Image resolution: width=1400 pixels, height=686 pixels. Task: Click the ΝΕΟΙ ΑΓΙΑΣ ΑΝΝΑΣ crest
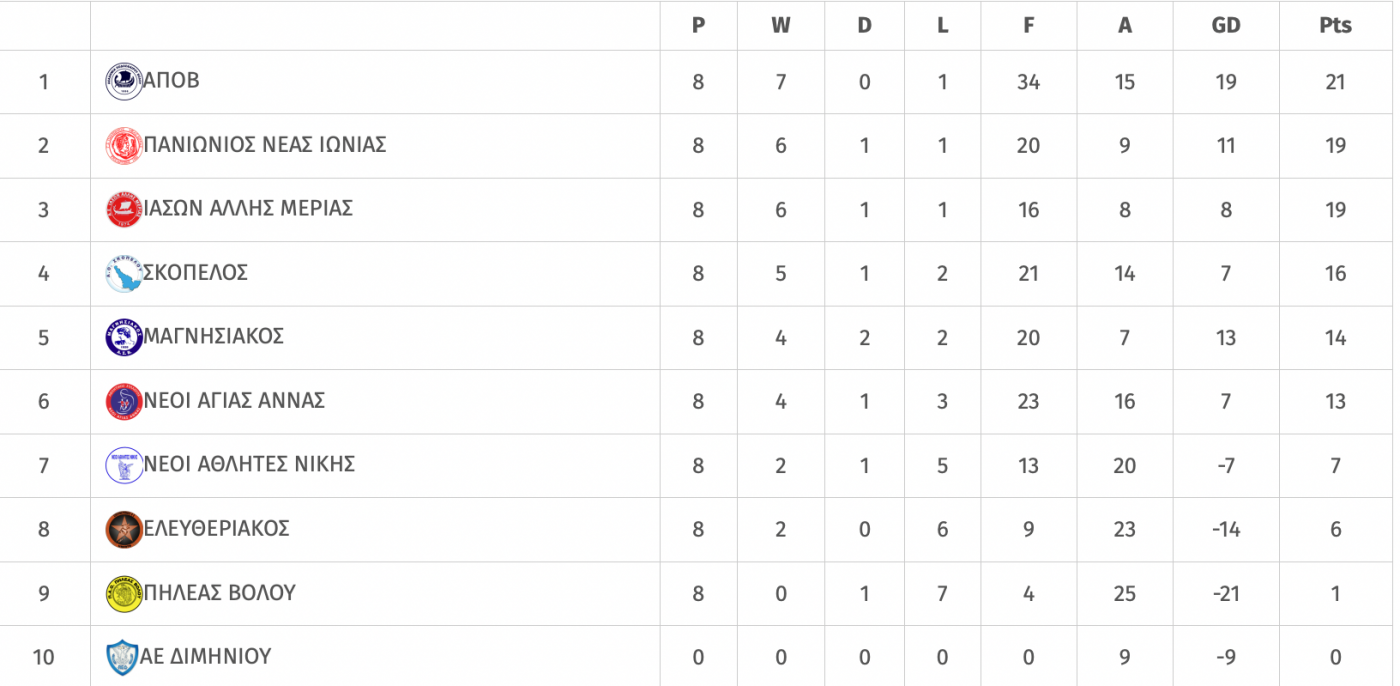124,401
